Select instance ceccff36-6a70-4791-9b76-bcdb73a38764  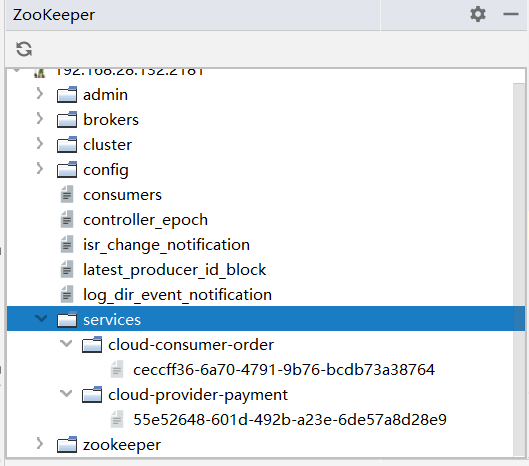[284, 369]
